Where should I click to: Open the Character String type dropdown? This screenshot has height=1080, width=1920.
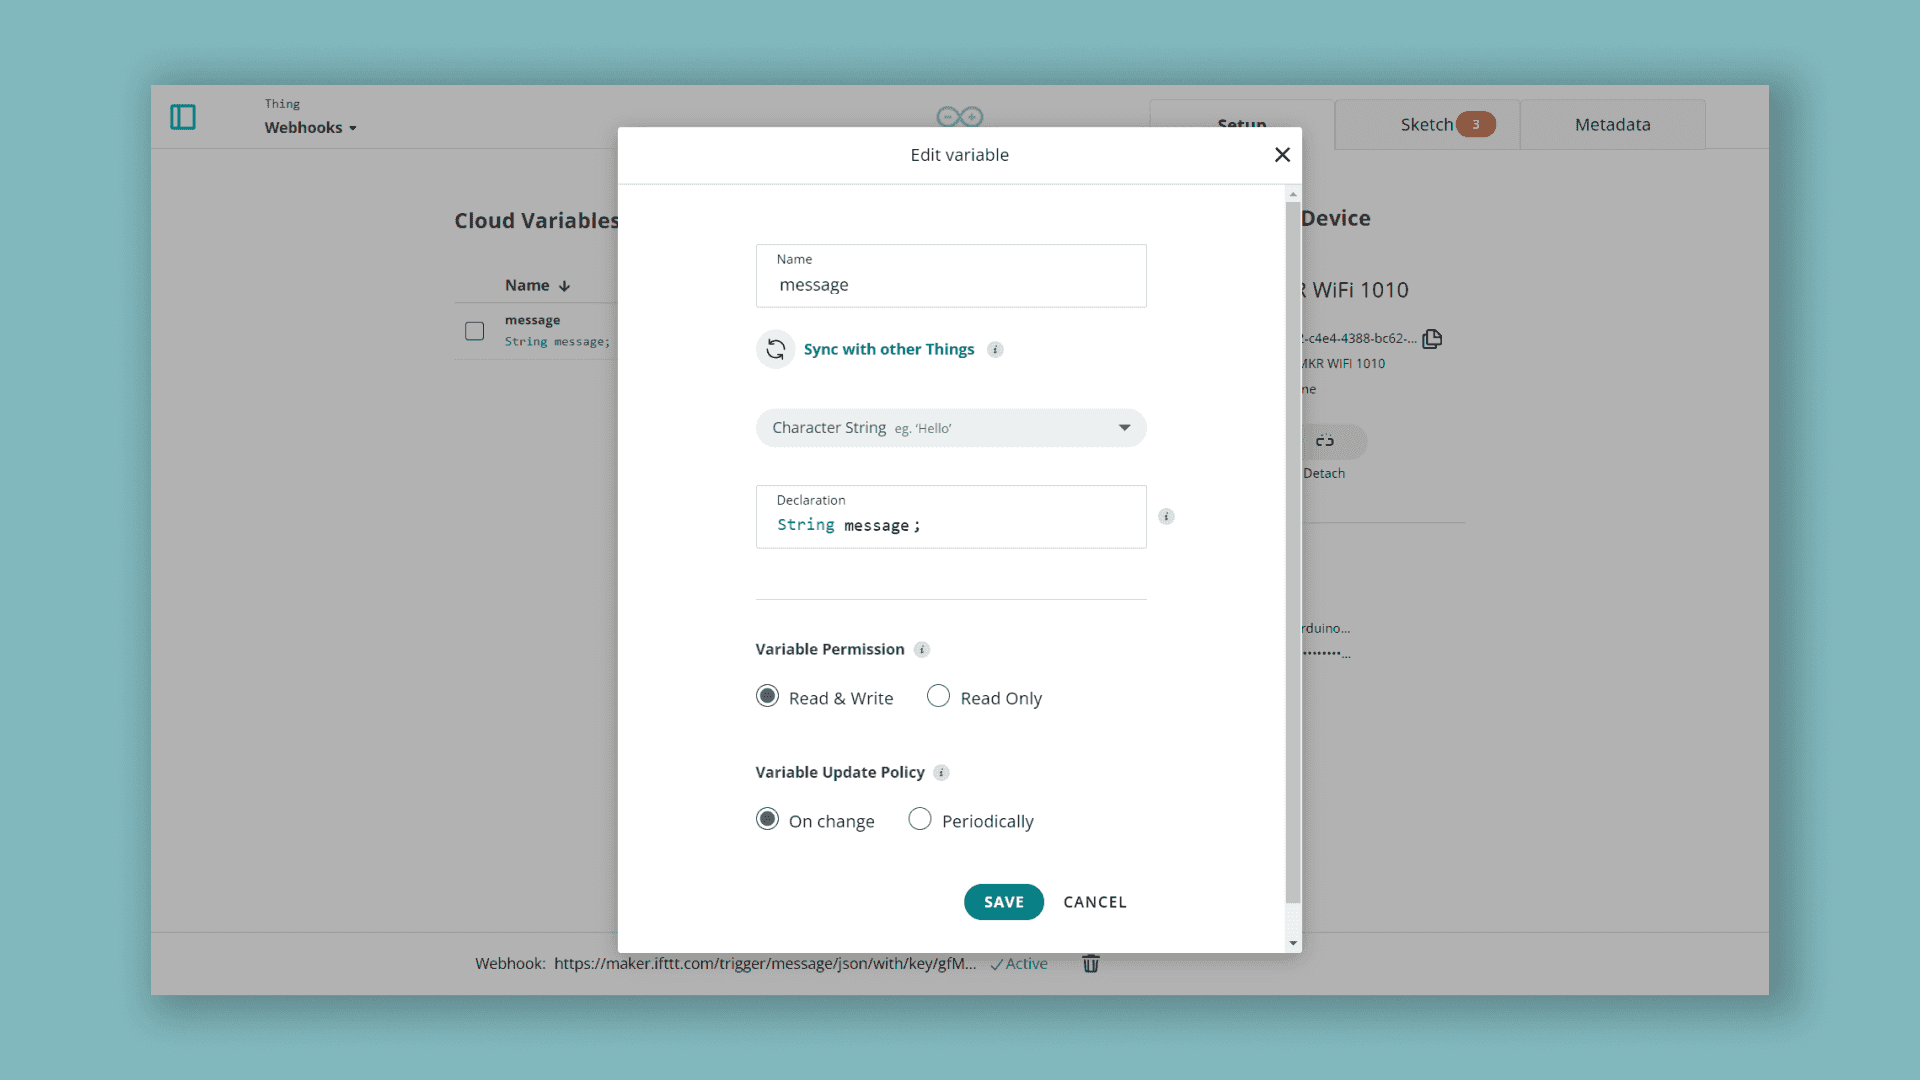tap(950, 428)
